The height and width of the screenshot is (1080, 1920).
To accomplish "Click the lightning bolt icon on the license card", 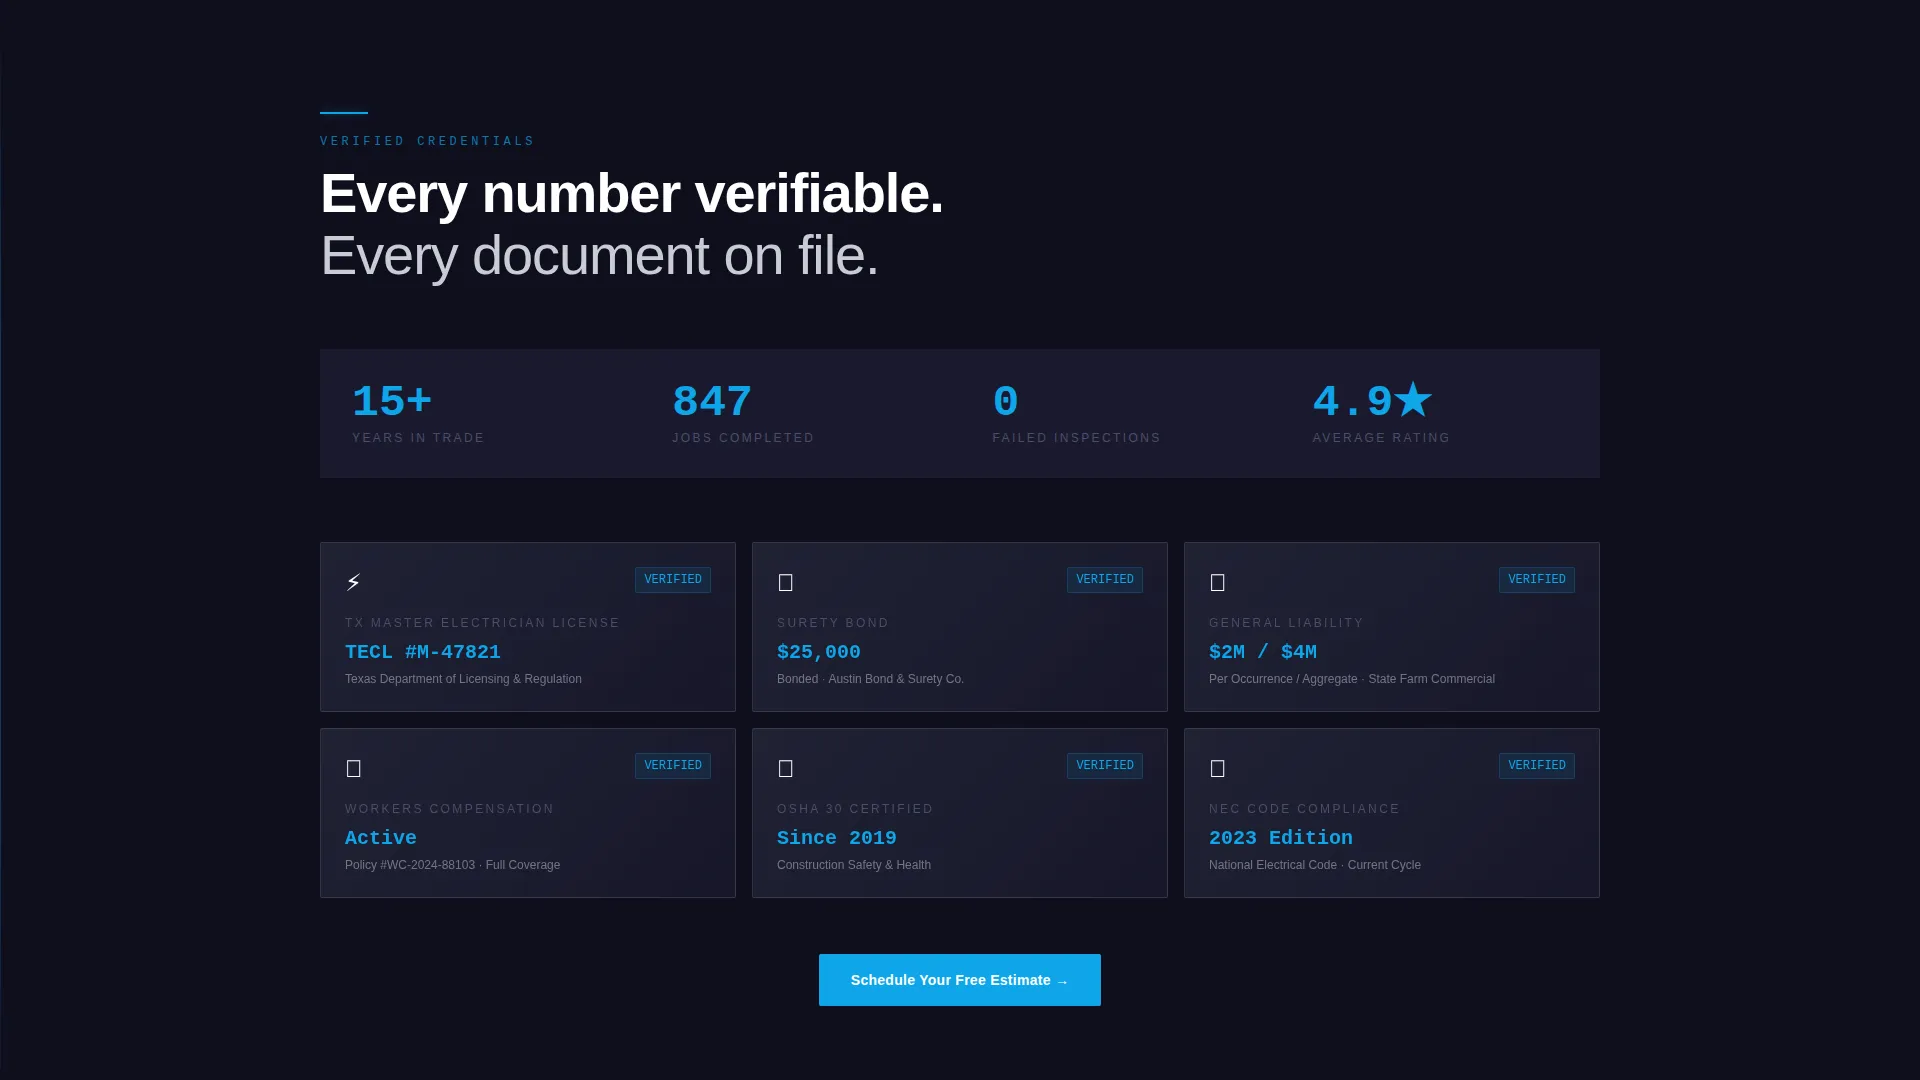I will pyautogui.click(x=353, y=582).
